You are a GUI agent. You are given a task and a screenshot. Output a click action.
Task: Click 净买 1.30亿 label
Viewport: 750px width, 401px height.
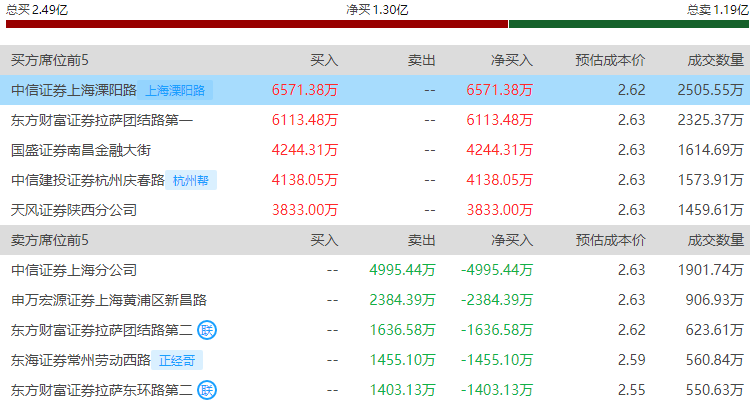pos(377,10)
